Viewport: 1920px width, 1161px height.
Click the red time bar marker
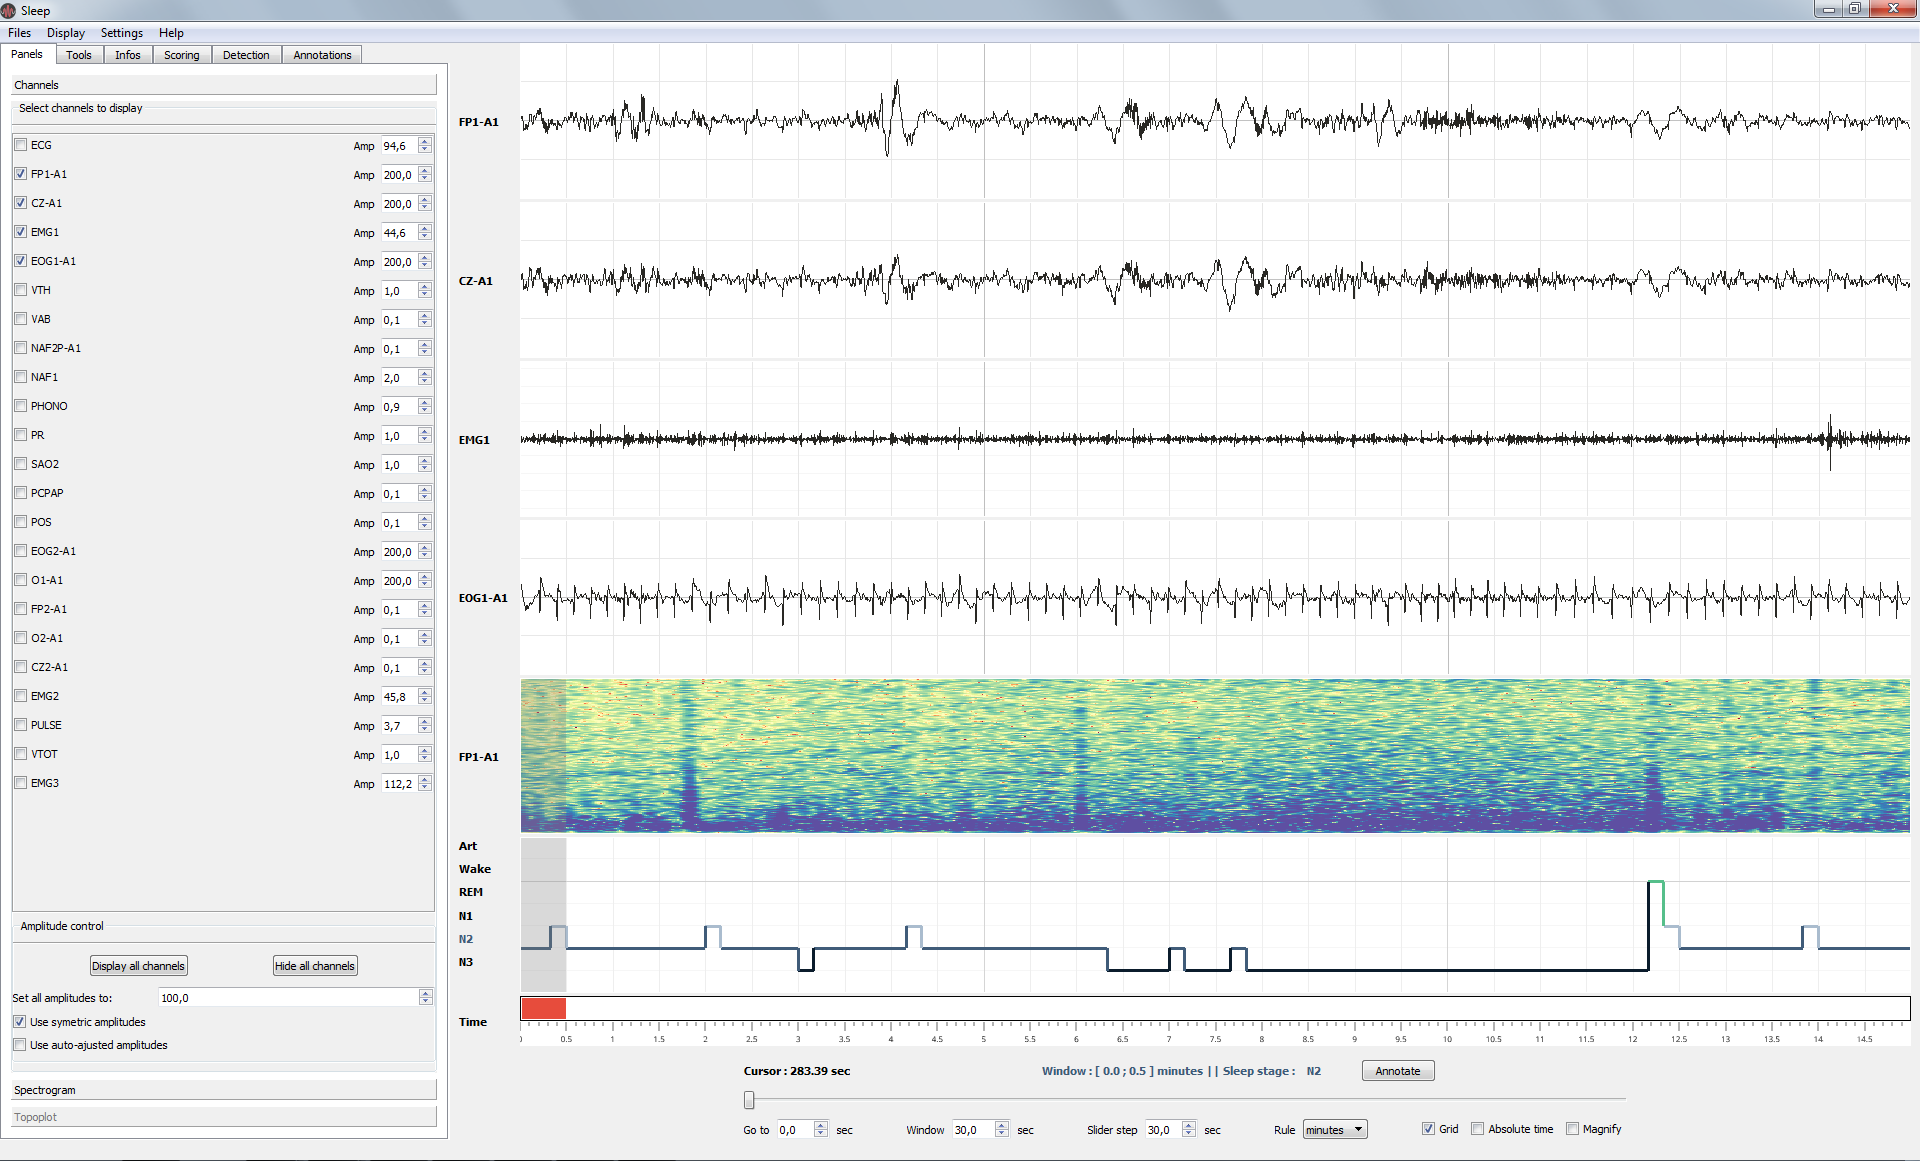[x=543, y=1008]
